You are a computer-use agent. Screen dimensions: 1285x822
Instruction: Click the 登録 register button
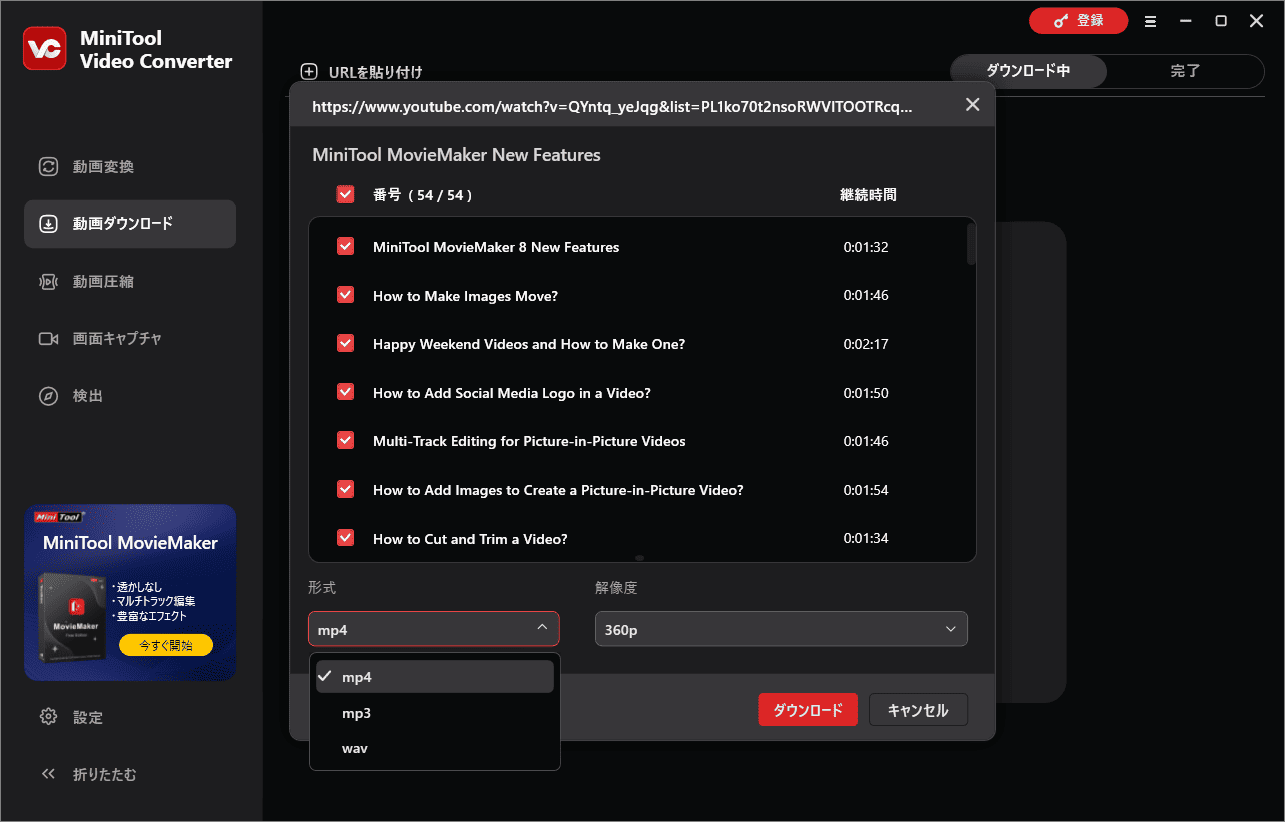click(1078, 21)
